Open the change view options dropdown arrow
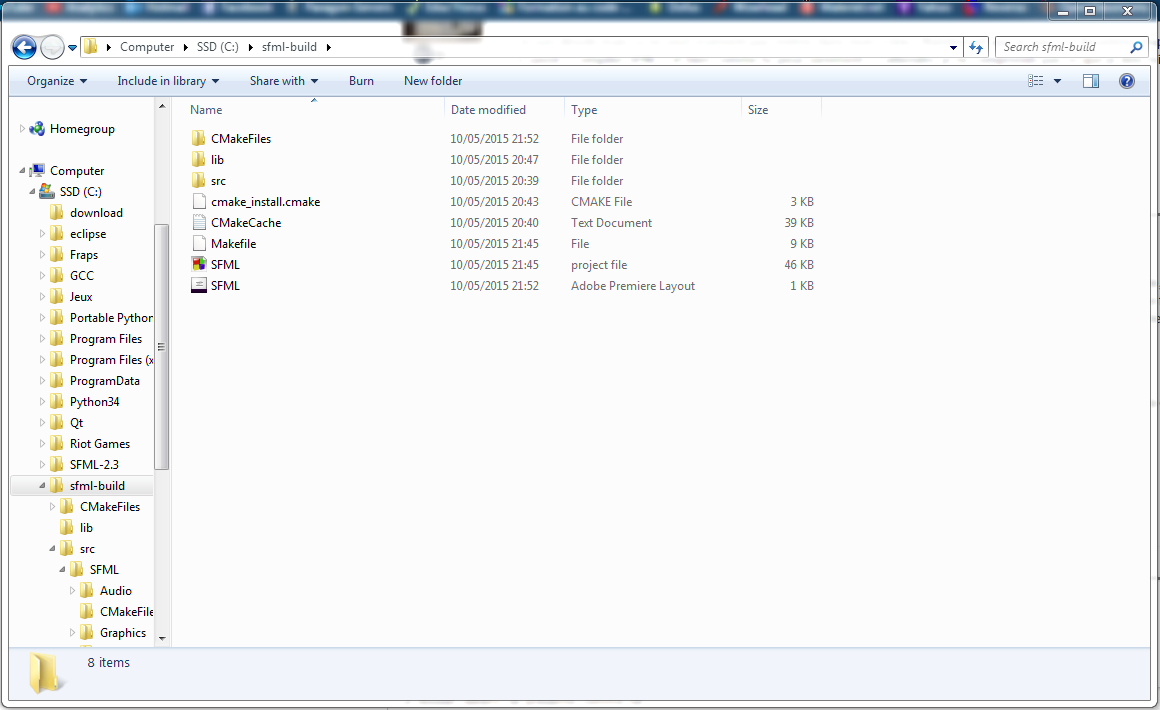 [1058, 81]
